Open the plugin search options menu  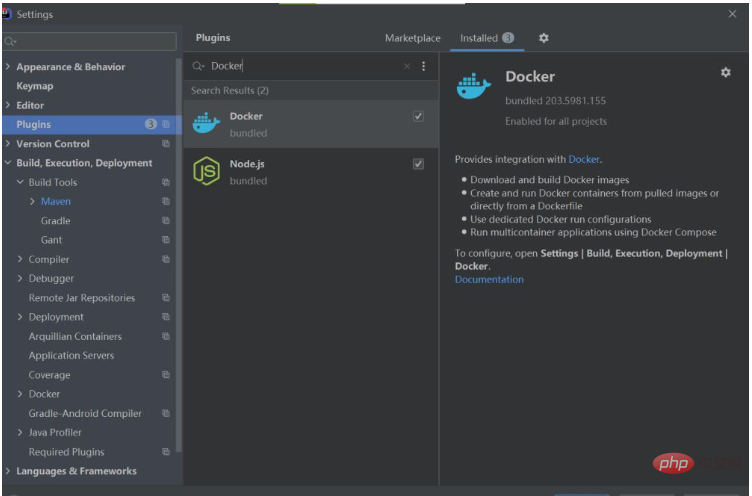click(423, 66)
